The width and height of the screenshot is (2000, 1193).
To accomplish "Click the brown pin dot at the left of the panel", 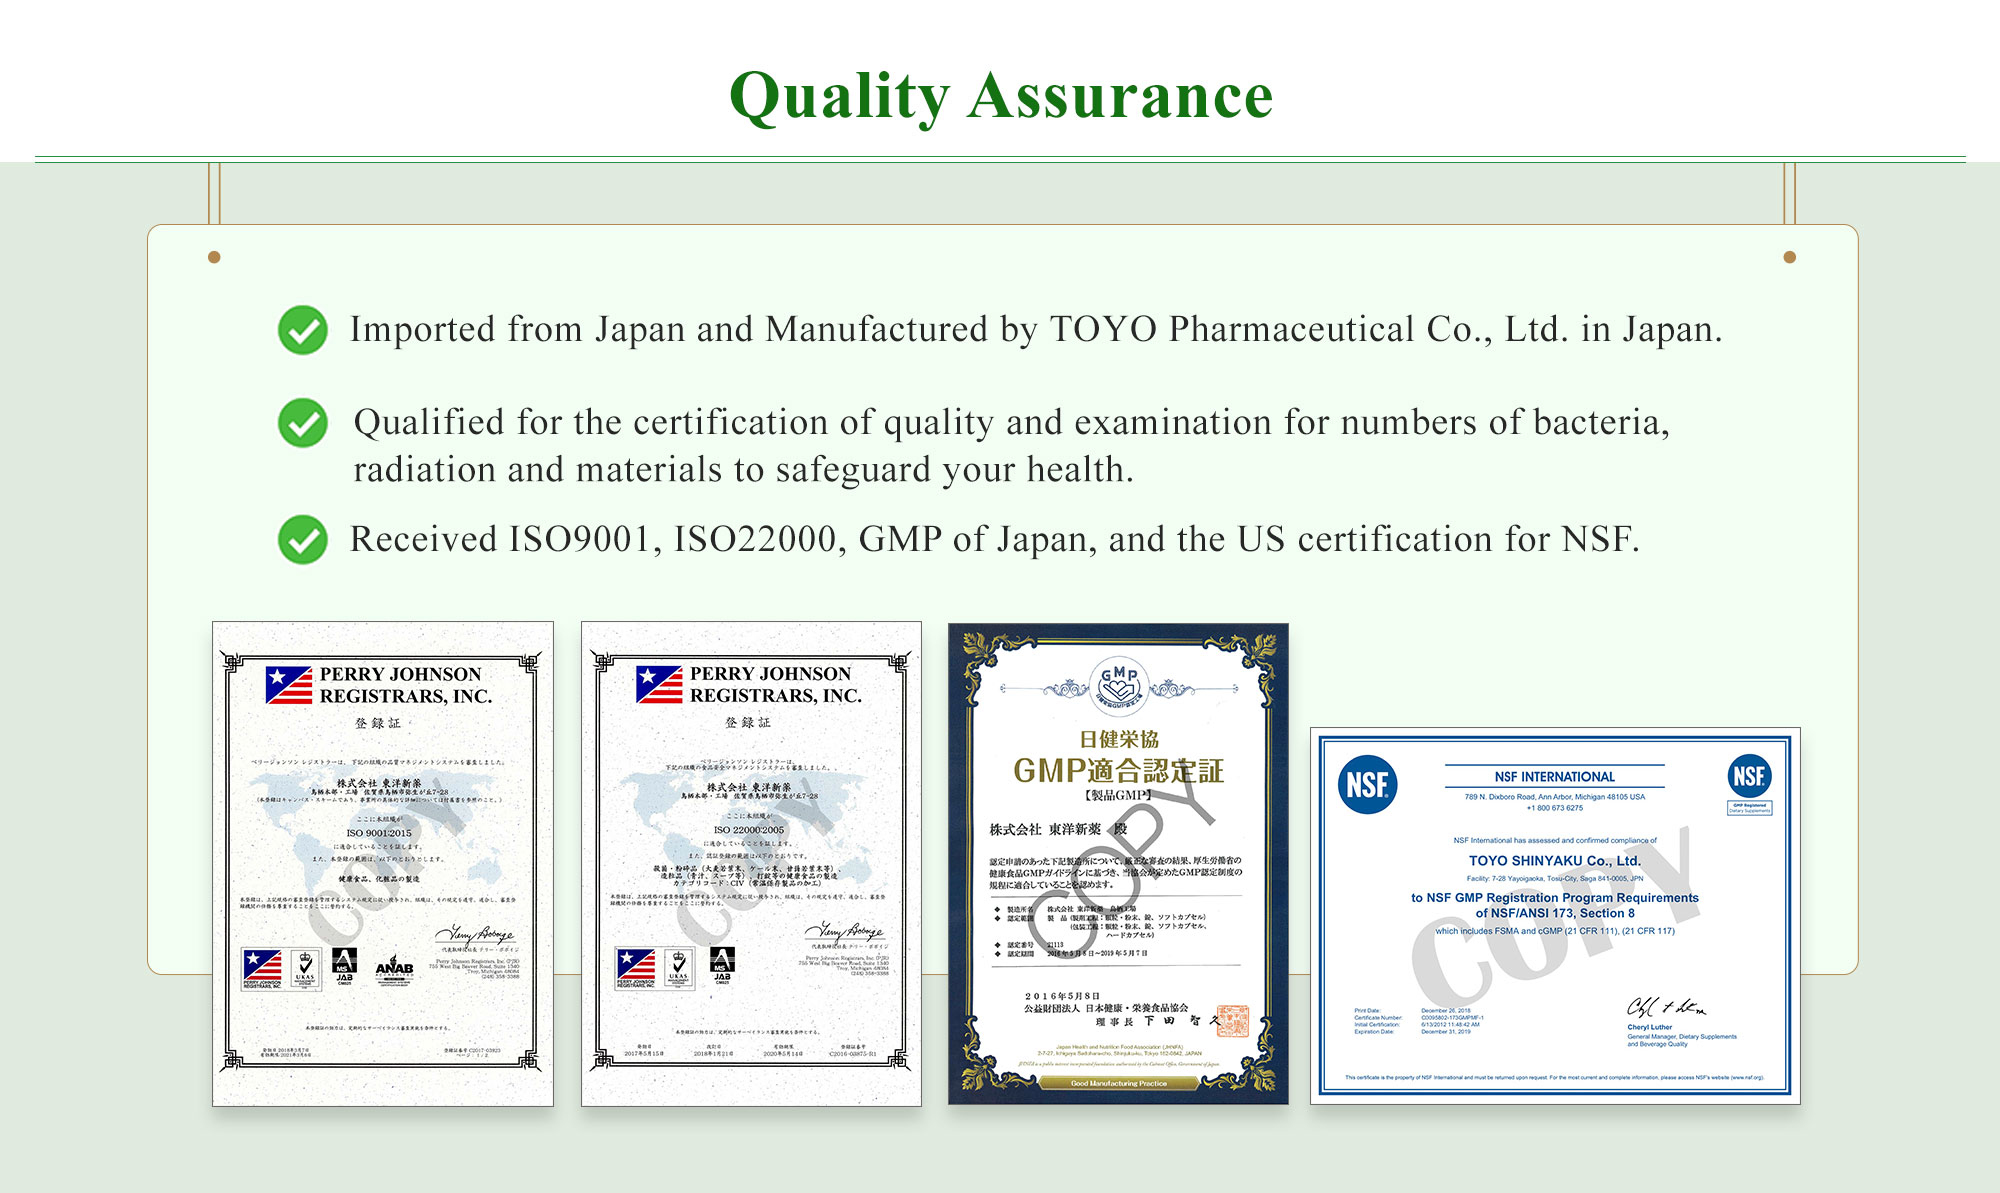I will (214, 257).
